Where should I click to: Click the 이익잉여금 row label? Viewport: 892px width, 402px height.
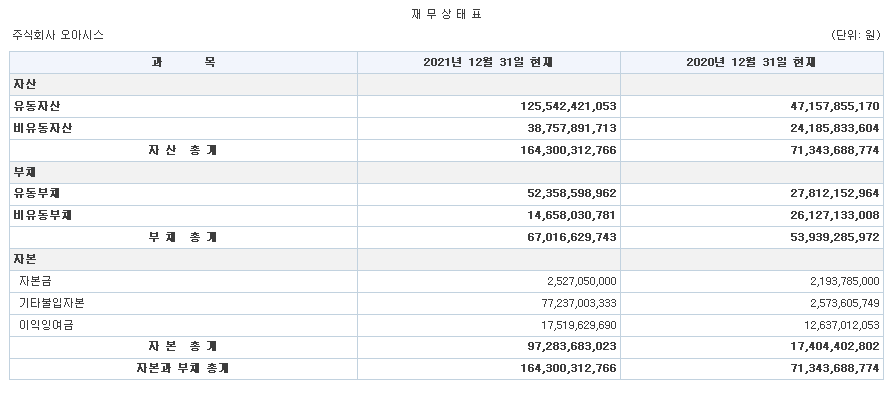pos(46,325)
